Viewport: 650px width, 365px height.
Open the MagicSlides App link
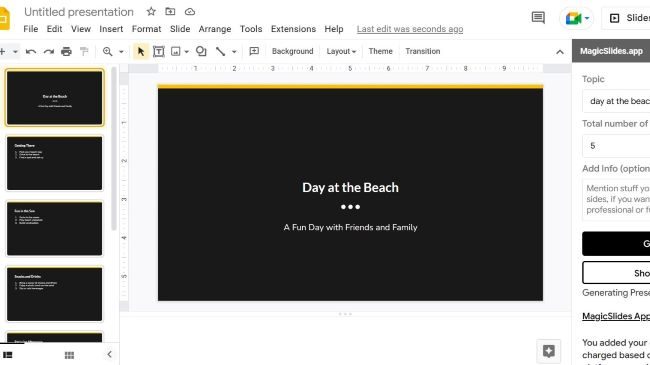(616, 316)
